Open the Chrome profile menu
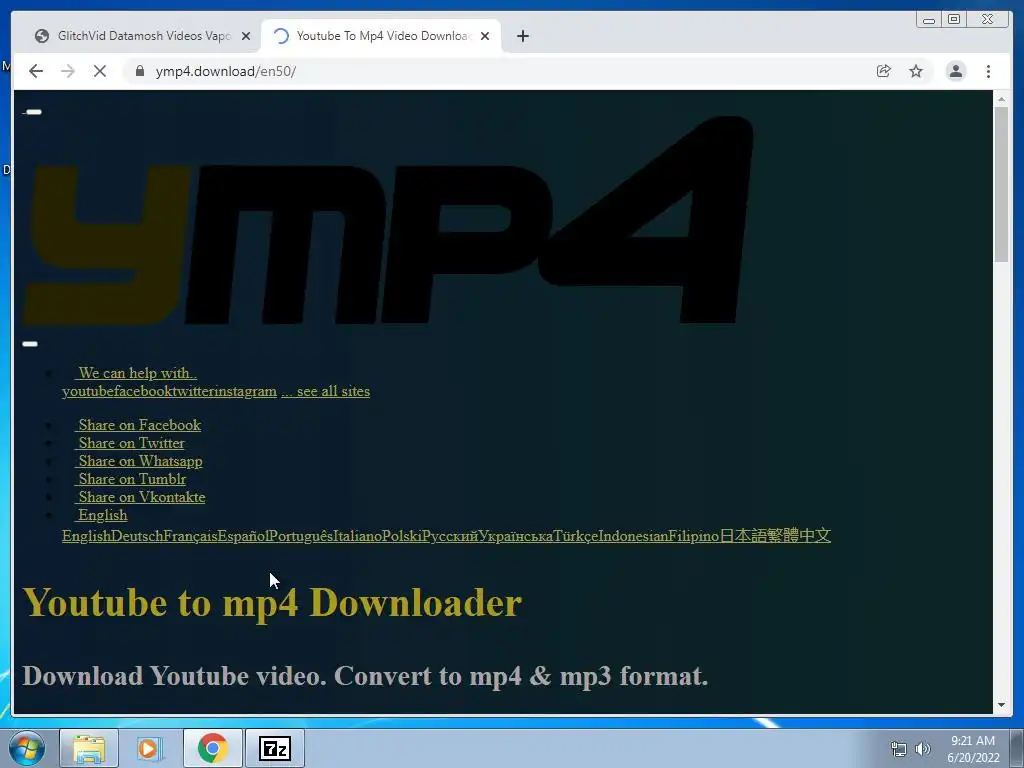The image size is (1024, 768). point(955,71)
